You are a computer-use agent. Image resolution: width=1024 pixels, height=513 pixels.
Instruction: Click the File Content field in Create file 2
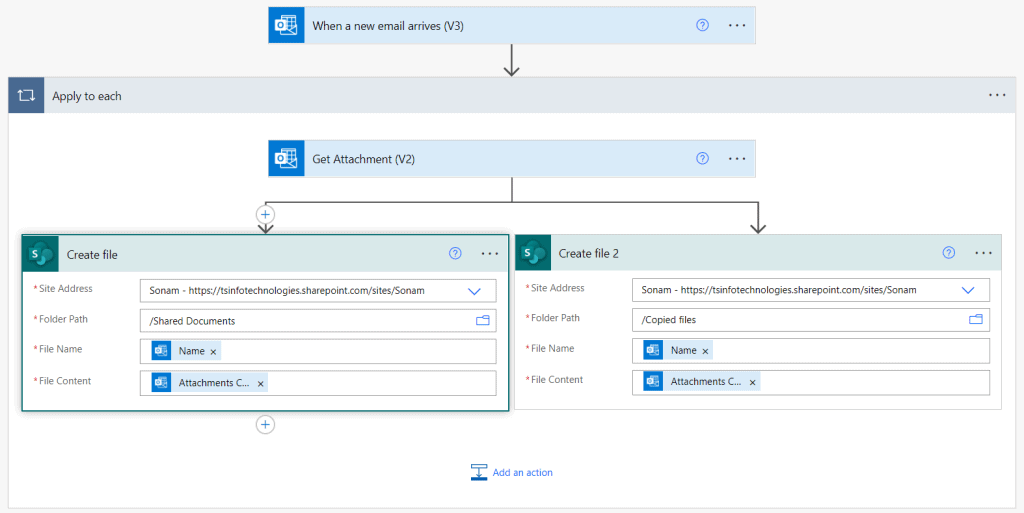coord(810,382)
